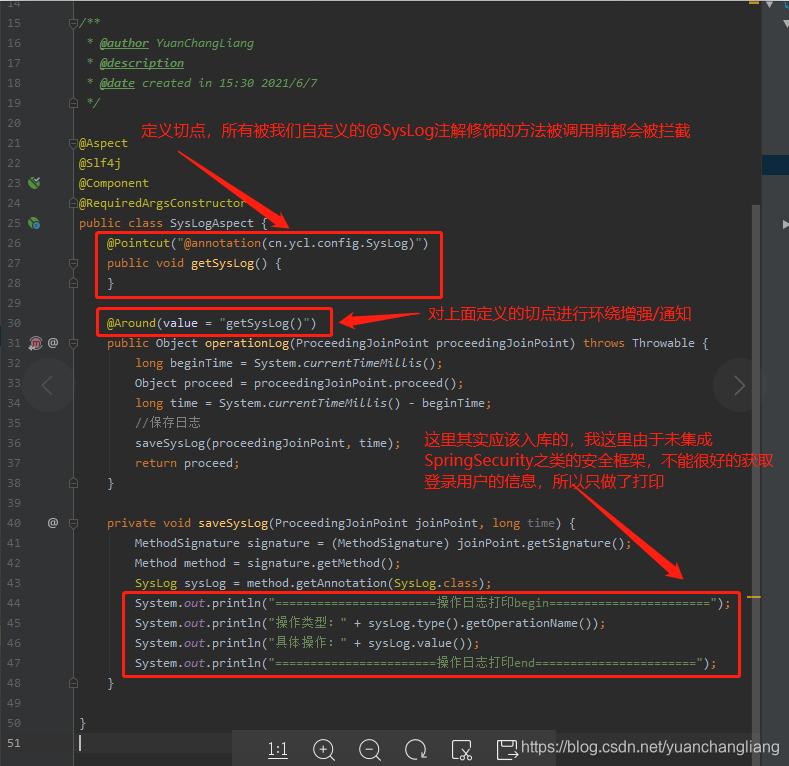Click the return proceed statement
Image resolution: width=789 pixels, height=766 pixels.
tap(187, 463)
